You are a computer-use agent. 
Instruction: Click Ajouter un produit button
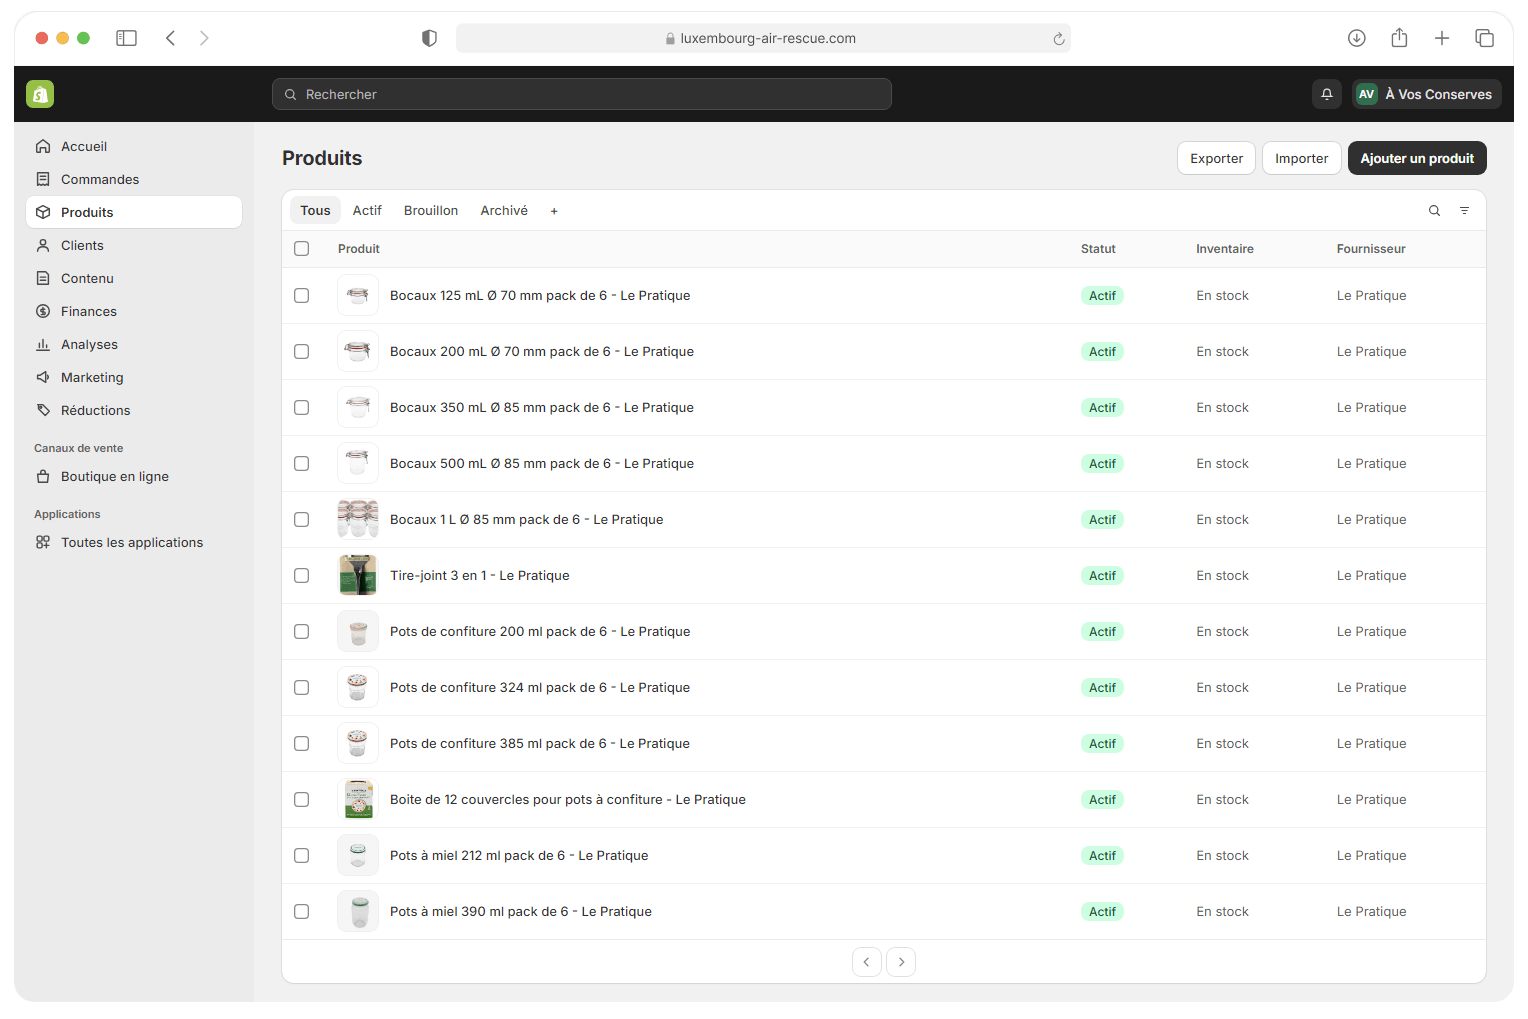coord(1417,158)
